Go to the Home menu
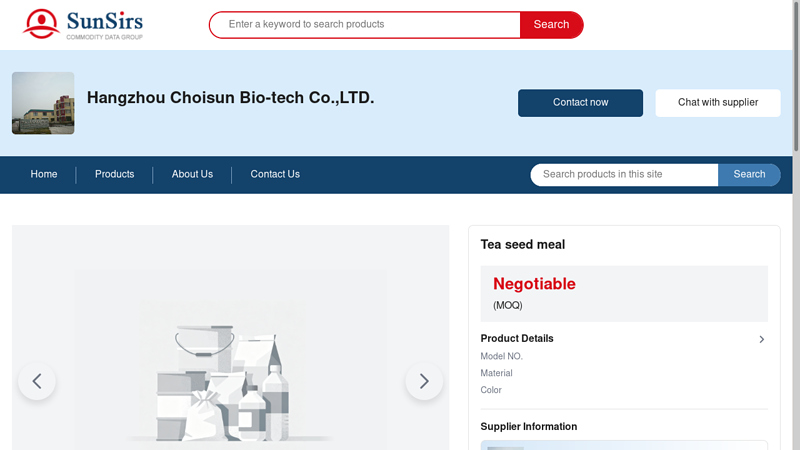The width and height of the screenshot is (800, 450). click(x=44, y=174)
